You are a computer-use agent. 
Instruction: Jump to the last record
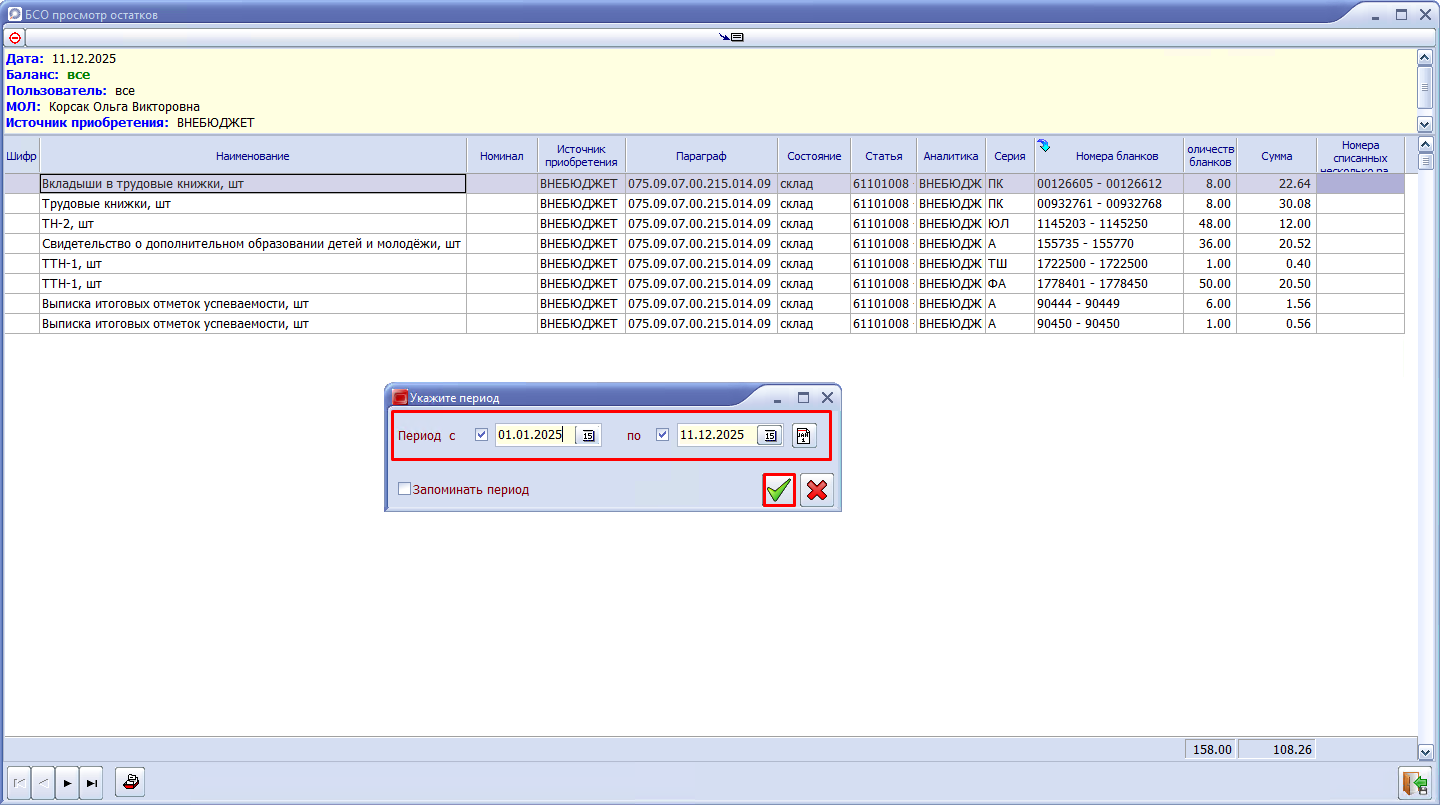92,783
